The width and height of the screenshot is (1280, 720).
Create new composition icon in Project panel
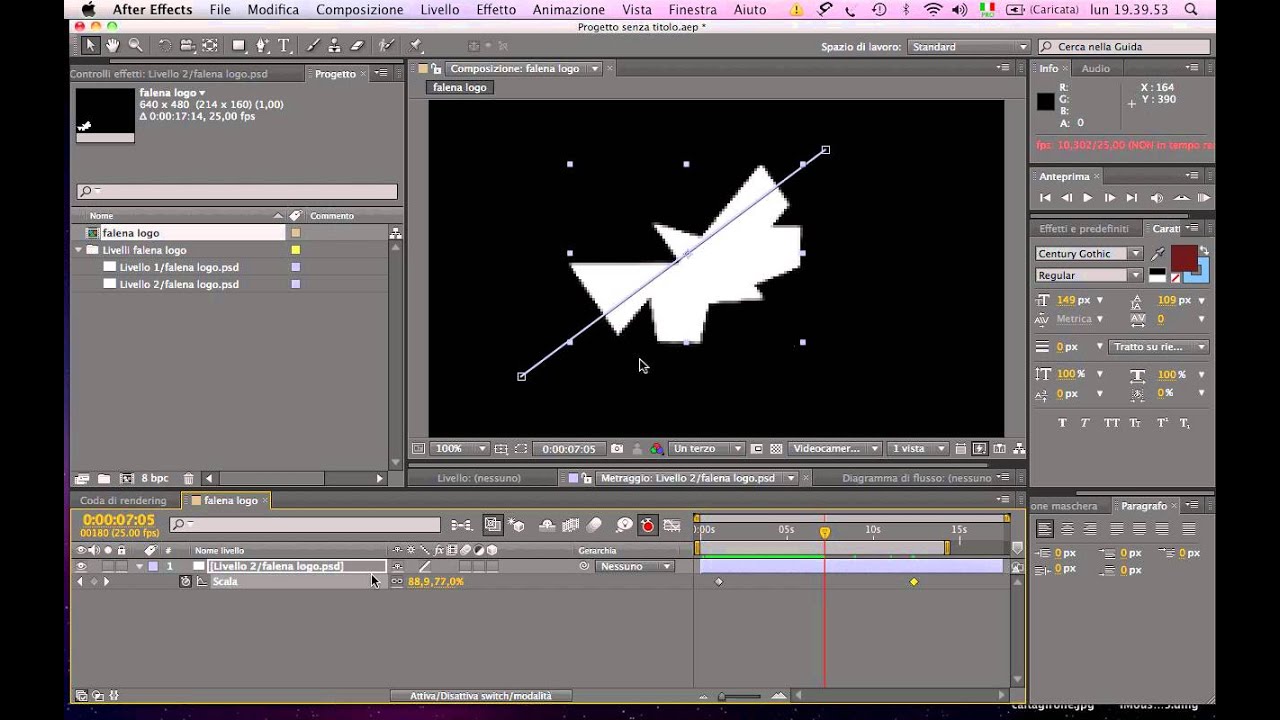point(127,479)
